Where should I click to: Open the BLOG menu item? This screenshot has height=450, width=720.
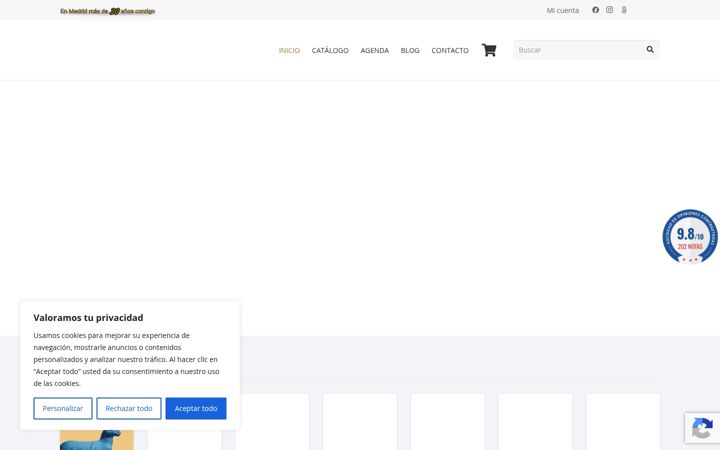coord(410,51)
